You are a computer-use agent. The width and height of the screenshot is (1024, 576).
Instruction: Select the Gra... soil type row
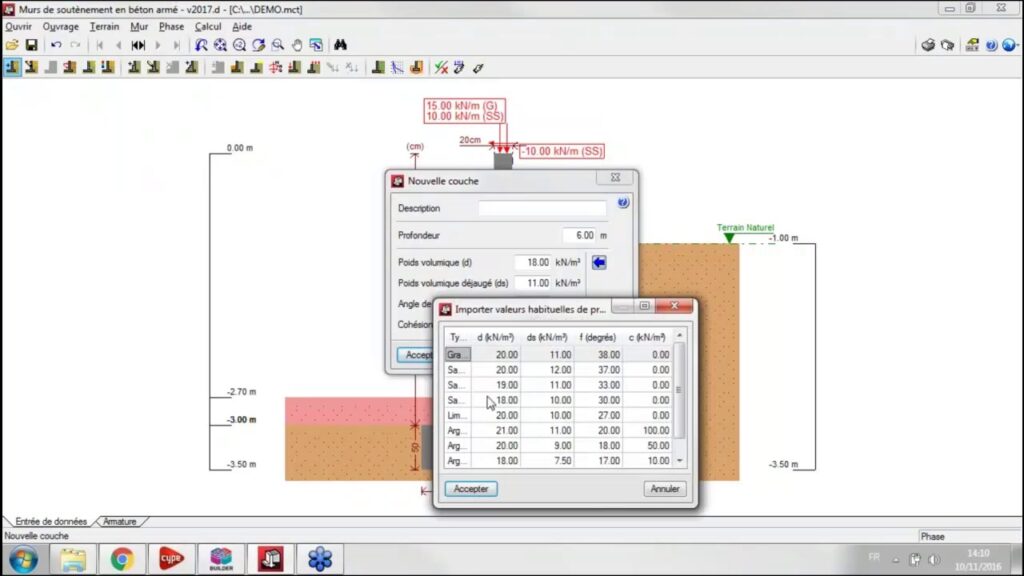click(457, 355)
